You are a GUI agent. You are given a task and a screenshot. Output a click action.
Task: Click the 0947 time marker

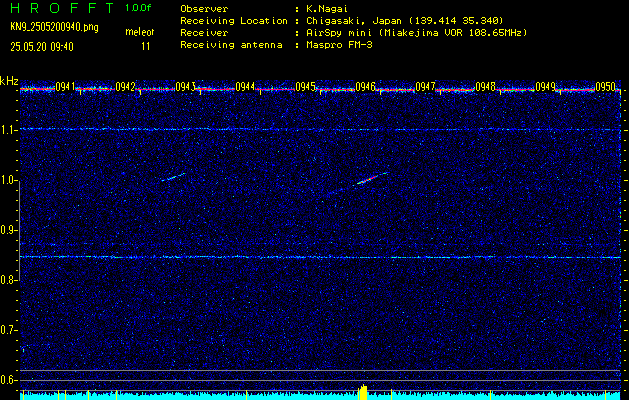425,86
